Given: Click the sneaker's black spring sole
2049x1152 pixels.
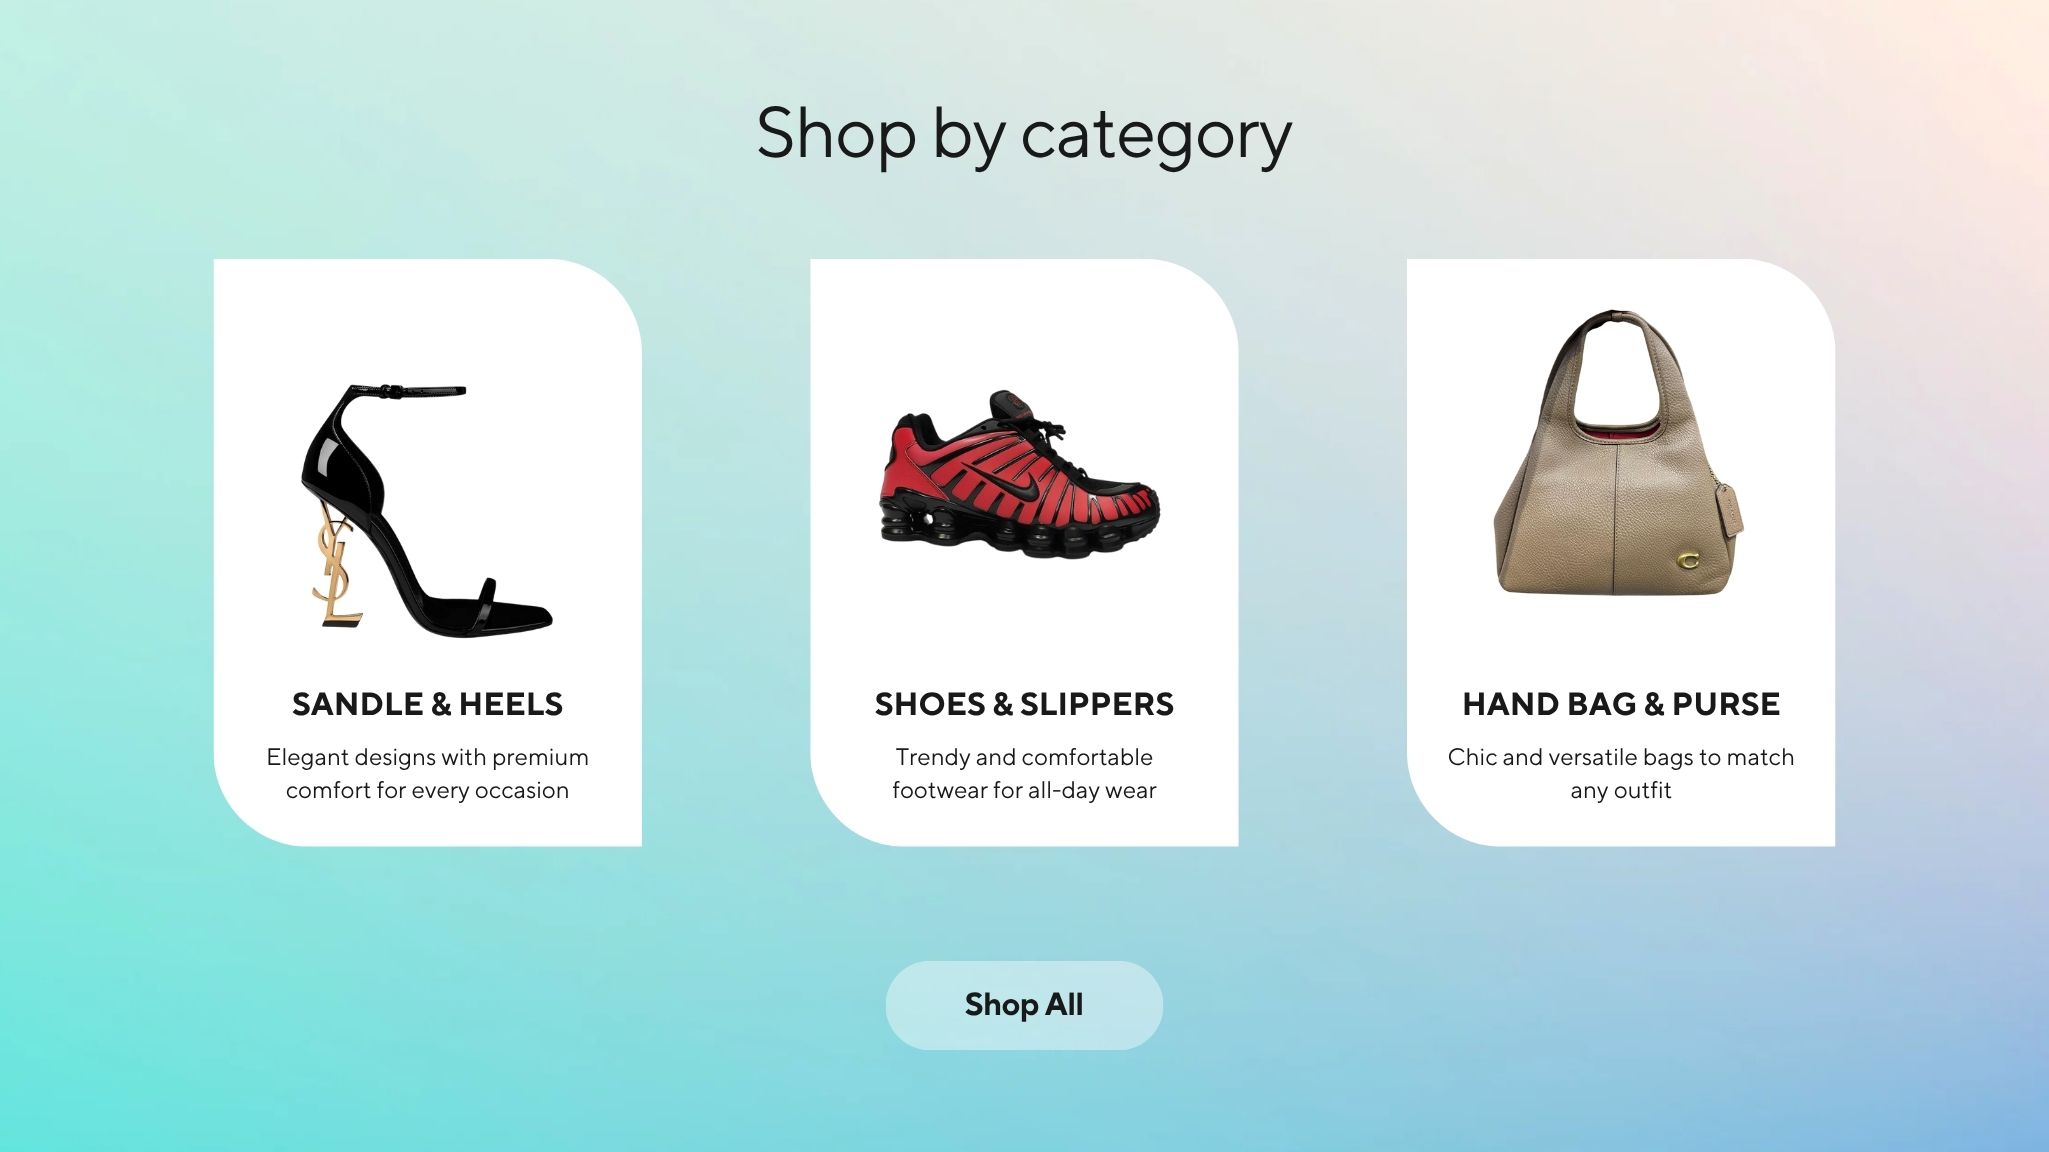Looking at the screenshot, I should [1010, 529].
